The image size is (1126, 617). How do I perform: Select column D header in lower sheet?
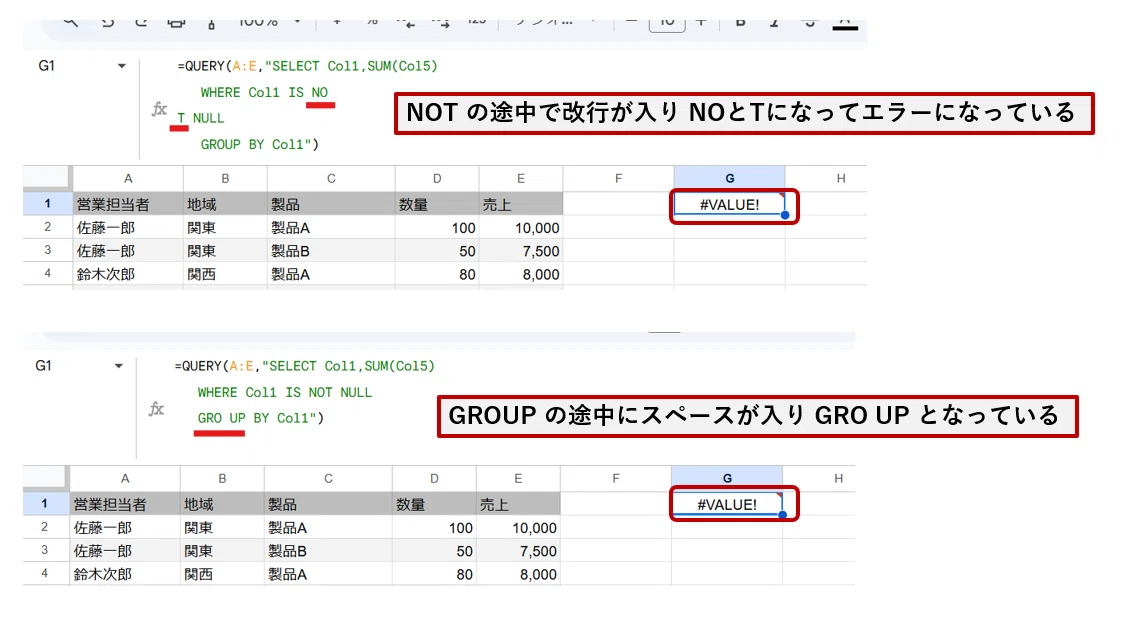(x=434, y=479)
